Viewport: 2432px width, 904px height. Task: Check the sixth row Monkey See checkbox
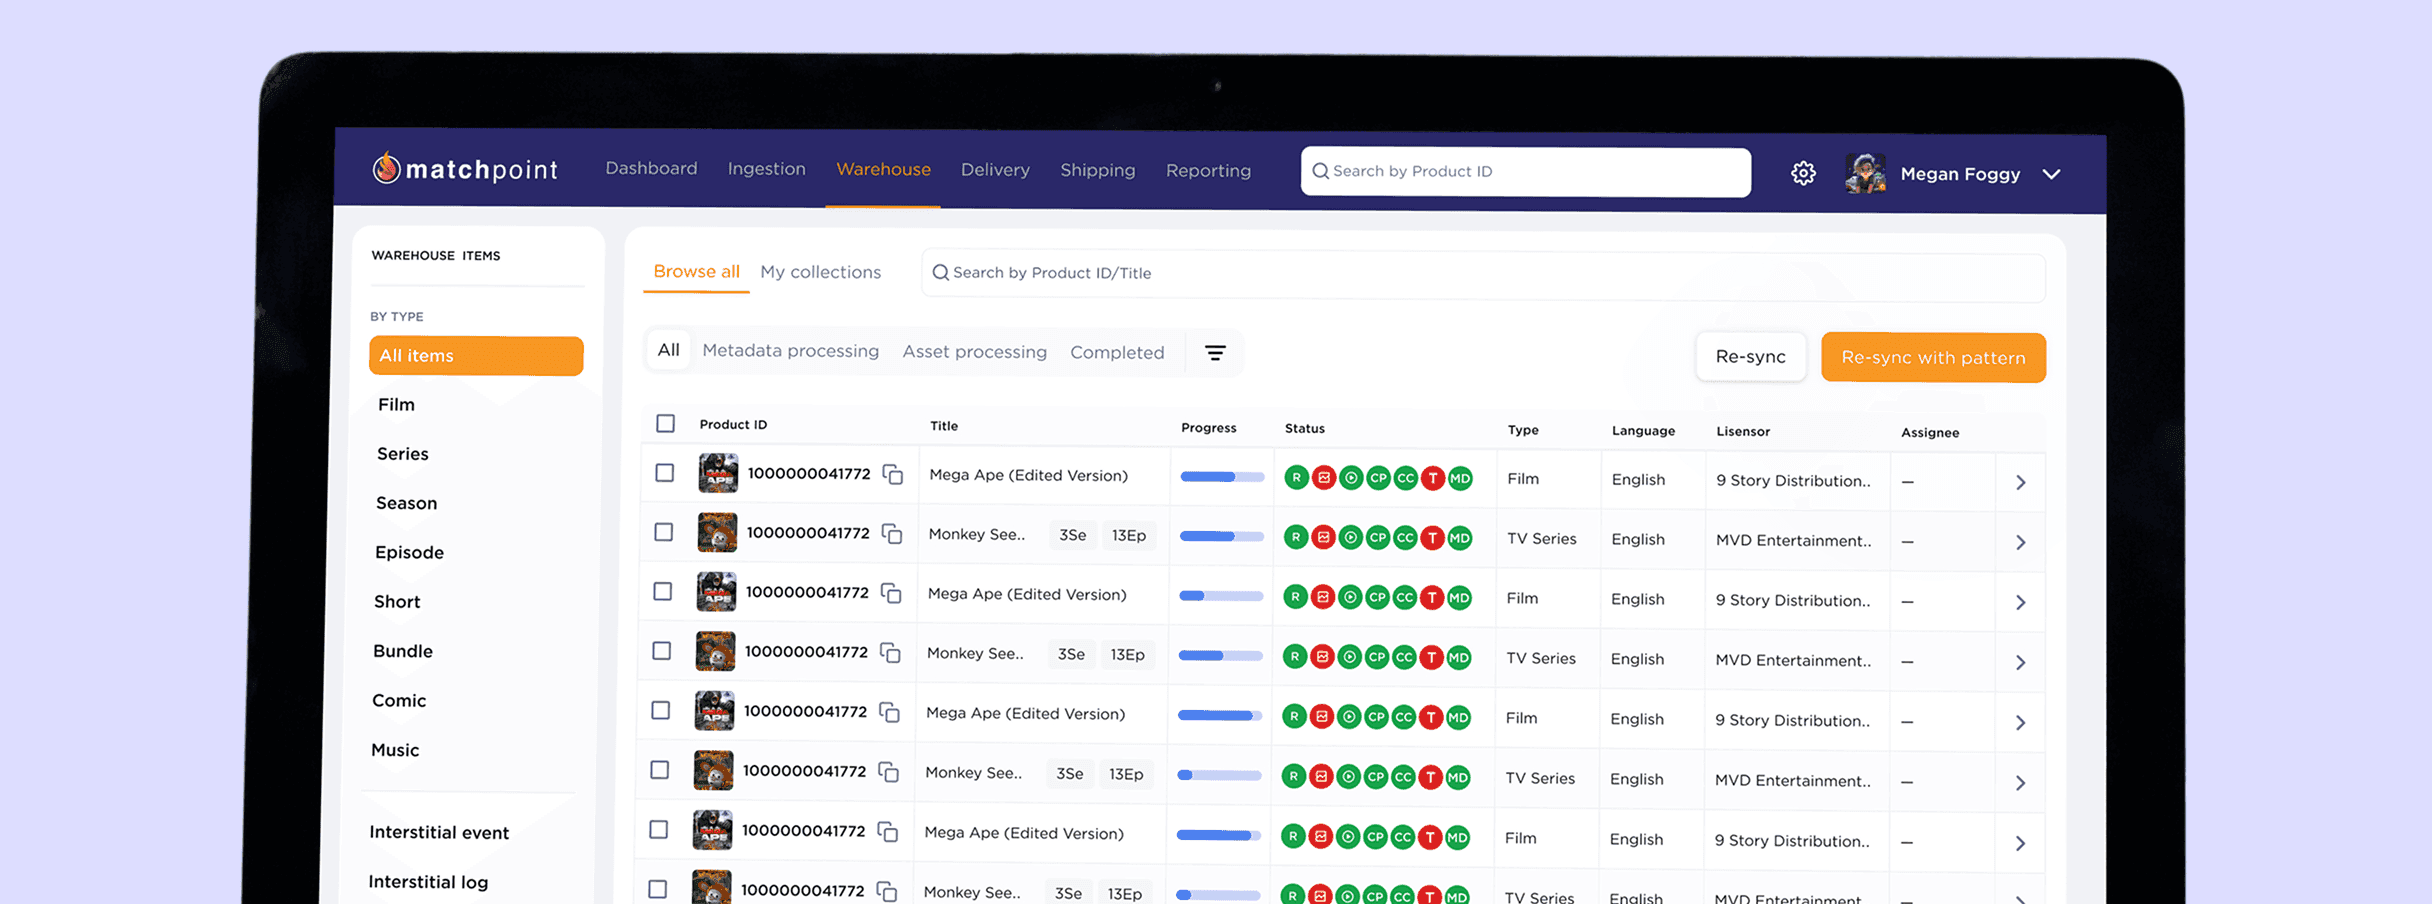(659, 770)
